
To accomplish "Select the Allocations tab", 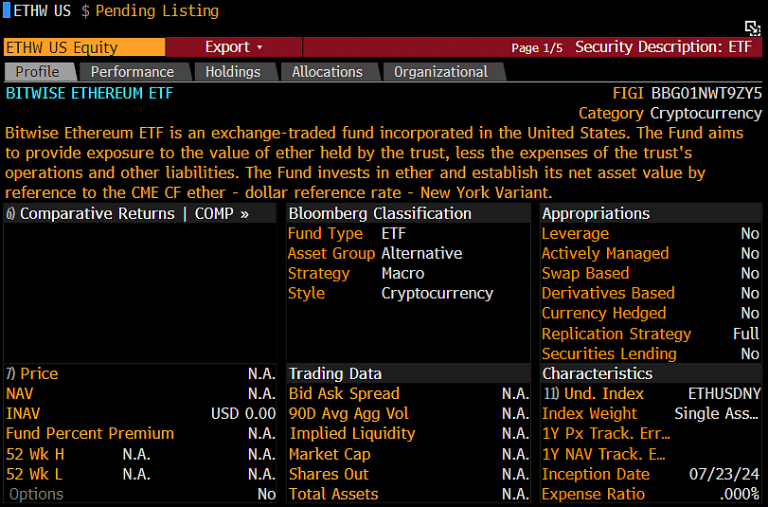I will click(327, 72).
